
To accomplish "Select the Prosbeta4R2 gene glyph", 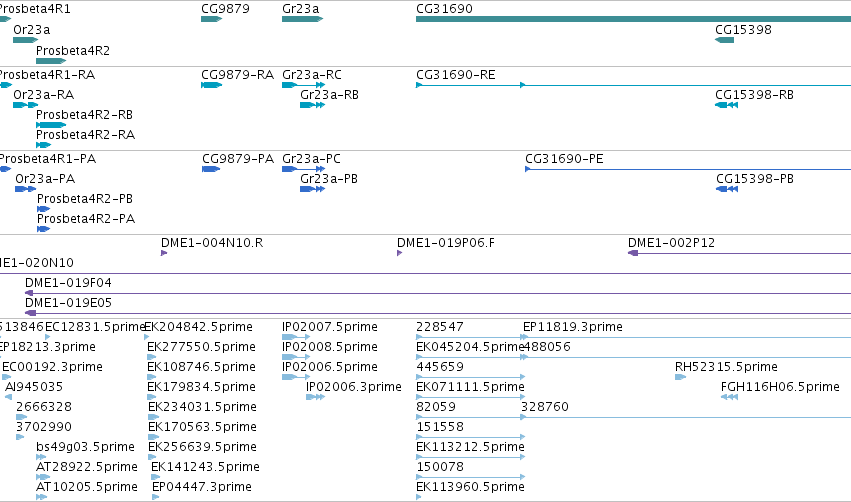I will (51, 61).
